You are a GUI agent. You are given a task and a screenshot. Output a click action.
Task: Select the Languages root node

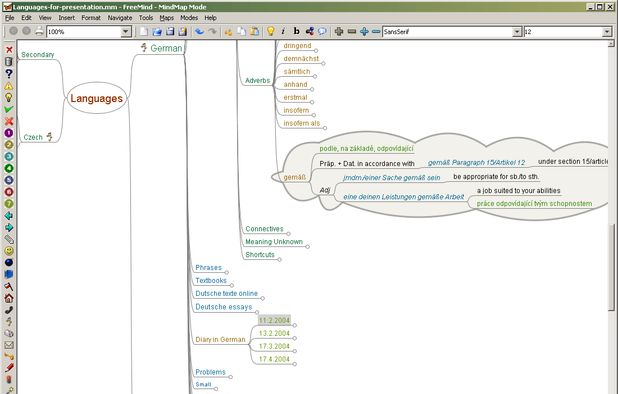(x=97, y=98)
